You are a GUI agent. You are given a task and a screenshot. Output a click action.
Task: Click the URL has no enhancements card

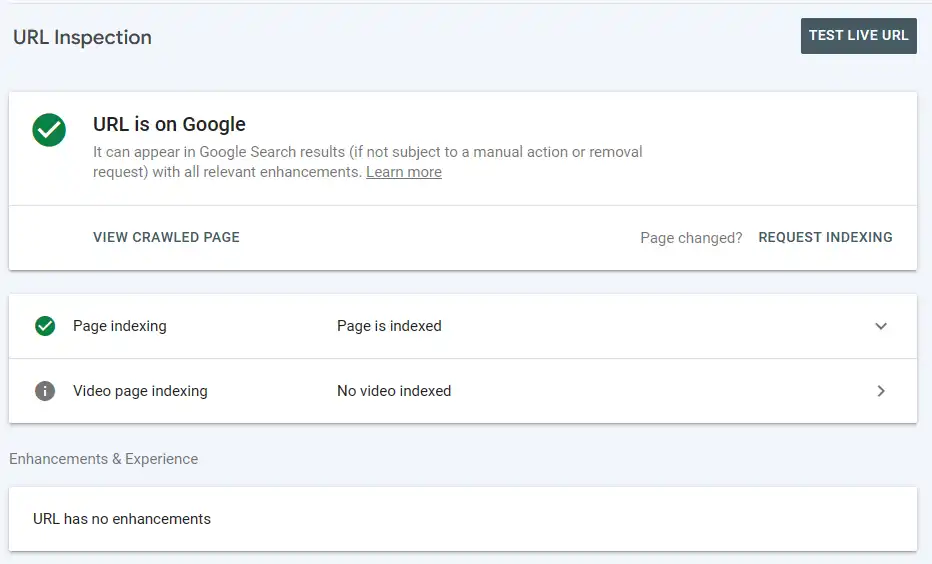point(462,519)
